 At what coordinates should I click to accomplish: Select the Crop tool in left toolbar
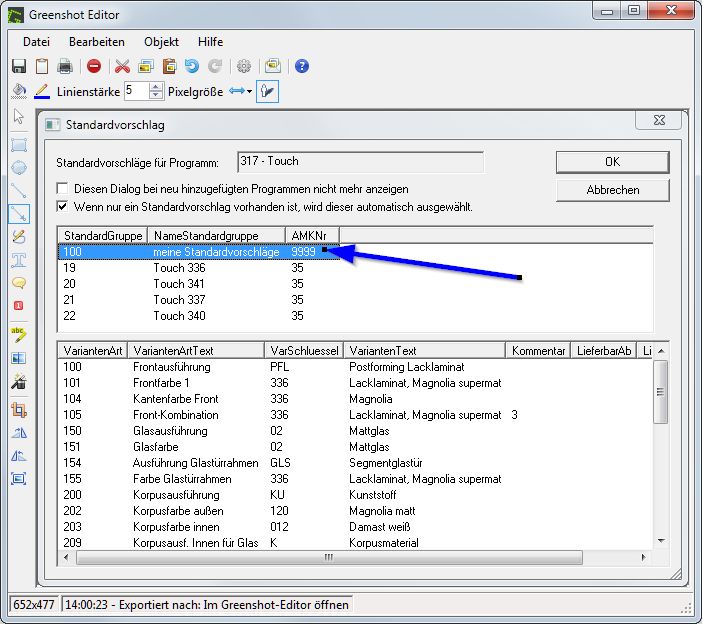pos(18,409)
